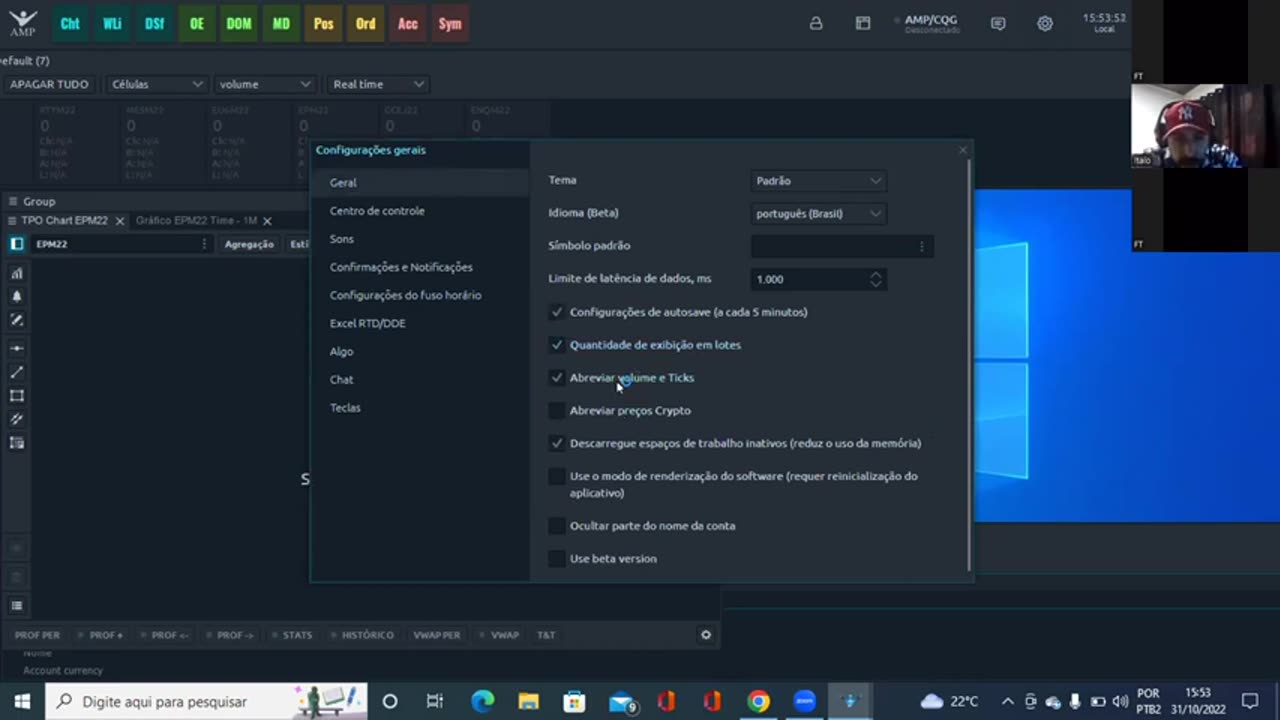Image resolution: width=1280 pixels, height=720 pixels.
Task: Click the alert bell in chart sidebar
Action: 17,297
